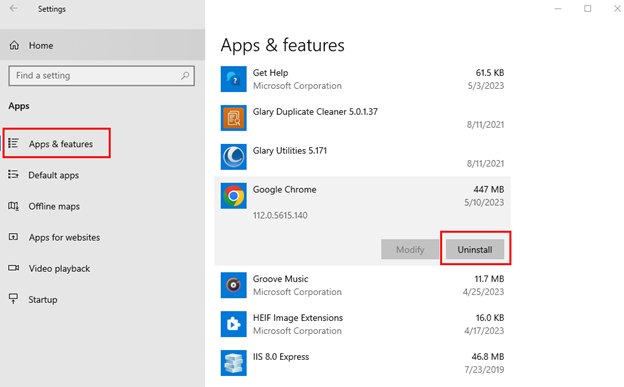The image size is (624, 387).
Task: Select the IIS 8.0 Express entry
Action: click(281, 357)
